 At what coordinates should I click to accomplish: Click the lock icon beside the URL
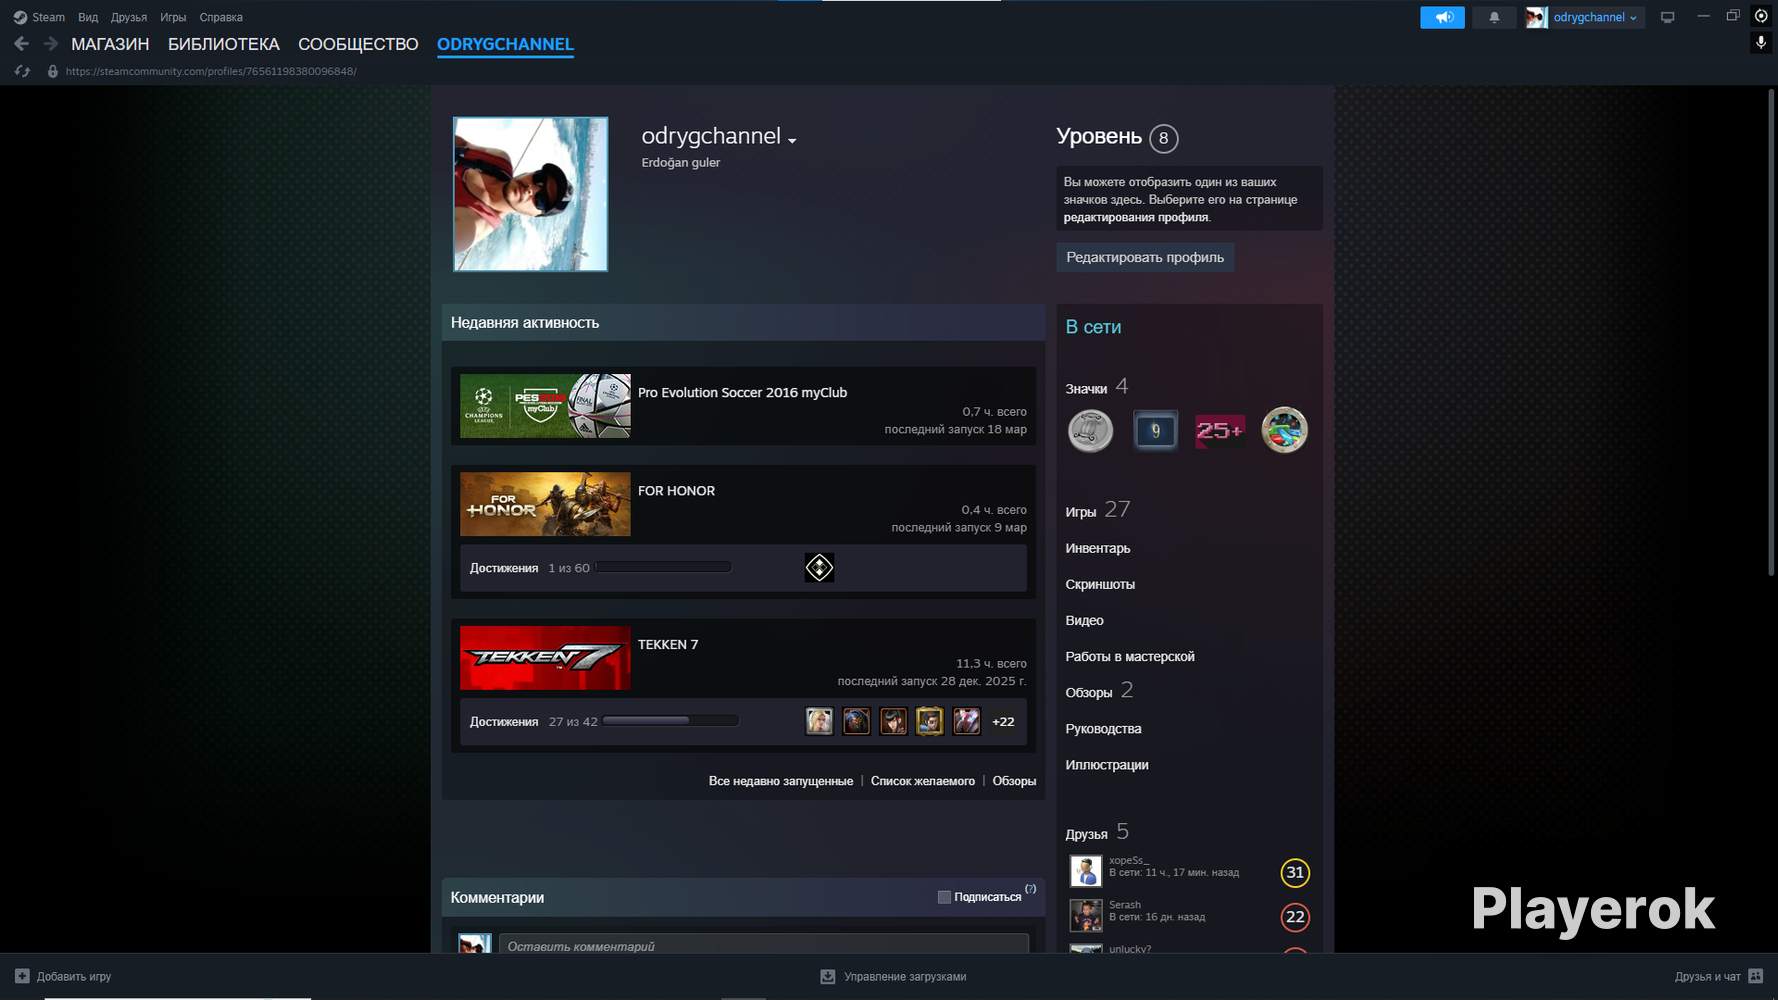(x=53, y=71)
